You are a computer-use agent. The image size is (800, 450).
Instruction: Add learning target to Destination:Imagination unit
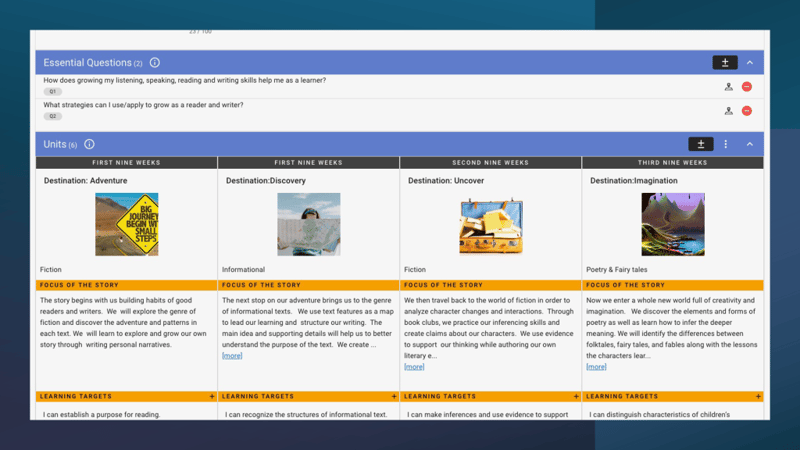(x=758, y=397)
